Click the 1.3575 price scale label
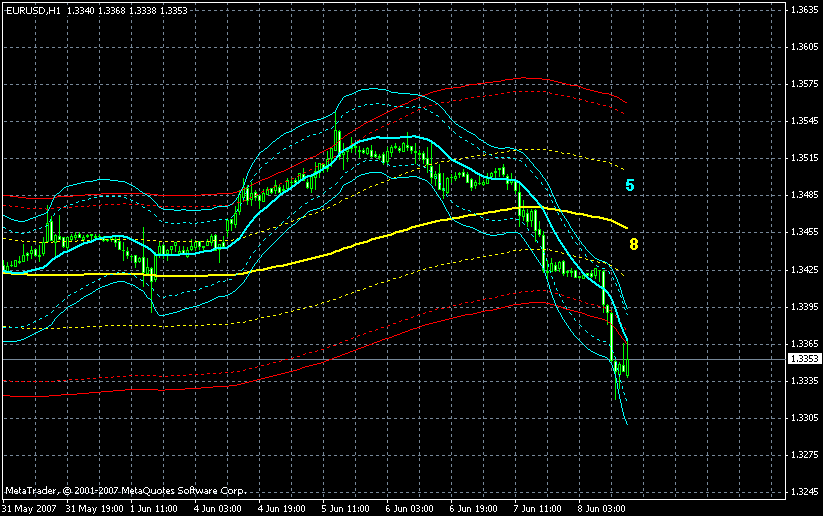Screen dimensions: 823x516 (x=805, y=84)
